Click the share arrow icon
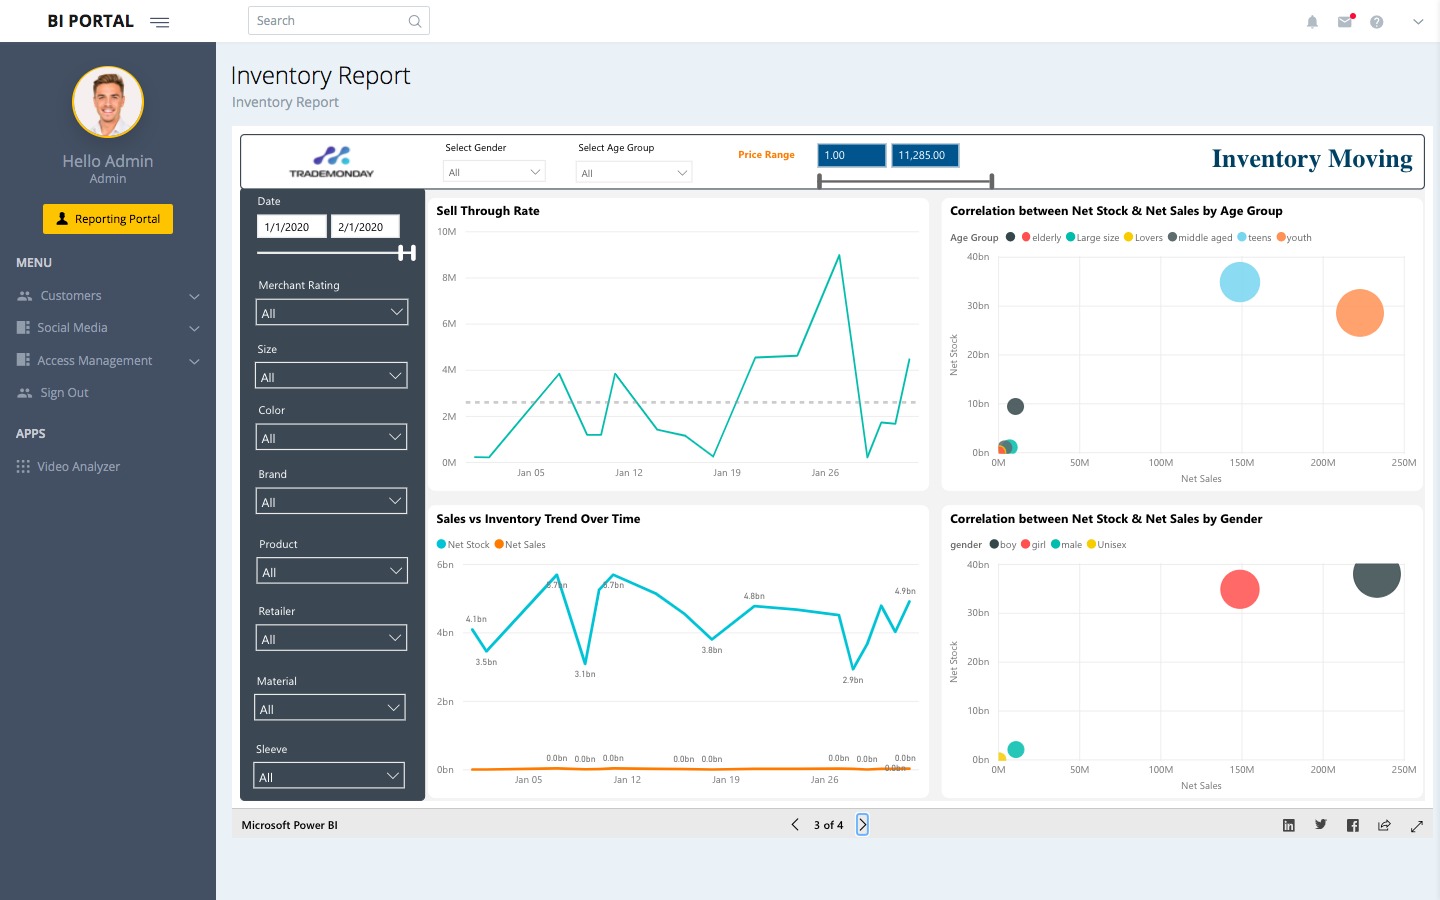 point(1385,825)
